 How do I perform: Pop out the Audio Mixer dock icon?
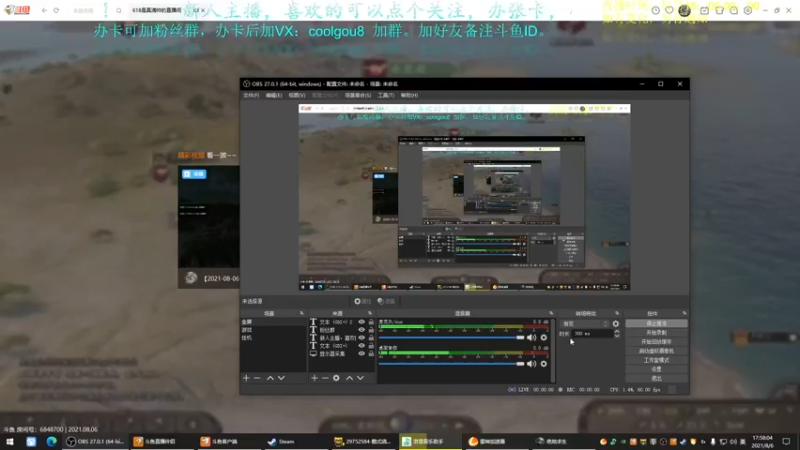click(x=551, y=313)
